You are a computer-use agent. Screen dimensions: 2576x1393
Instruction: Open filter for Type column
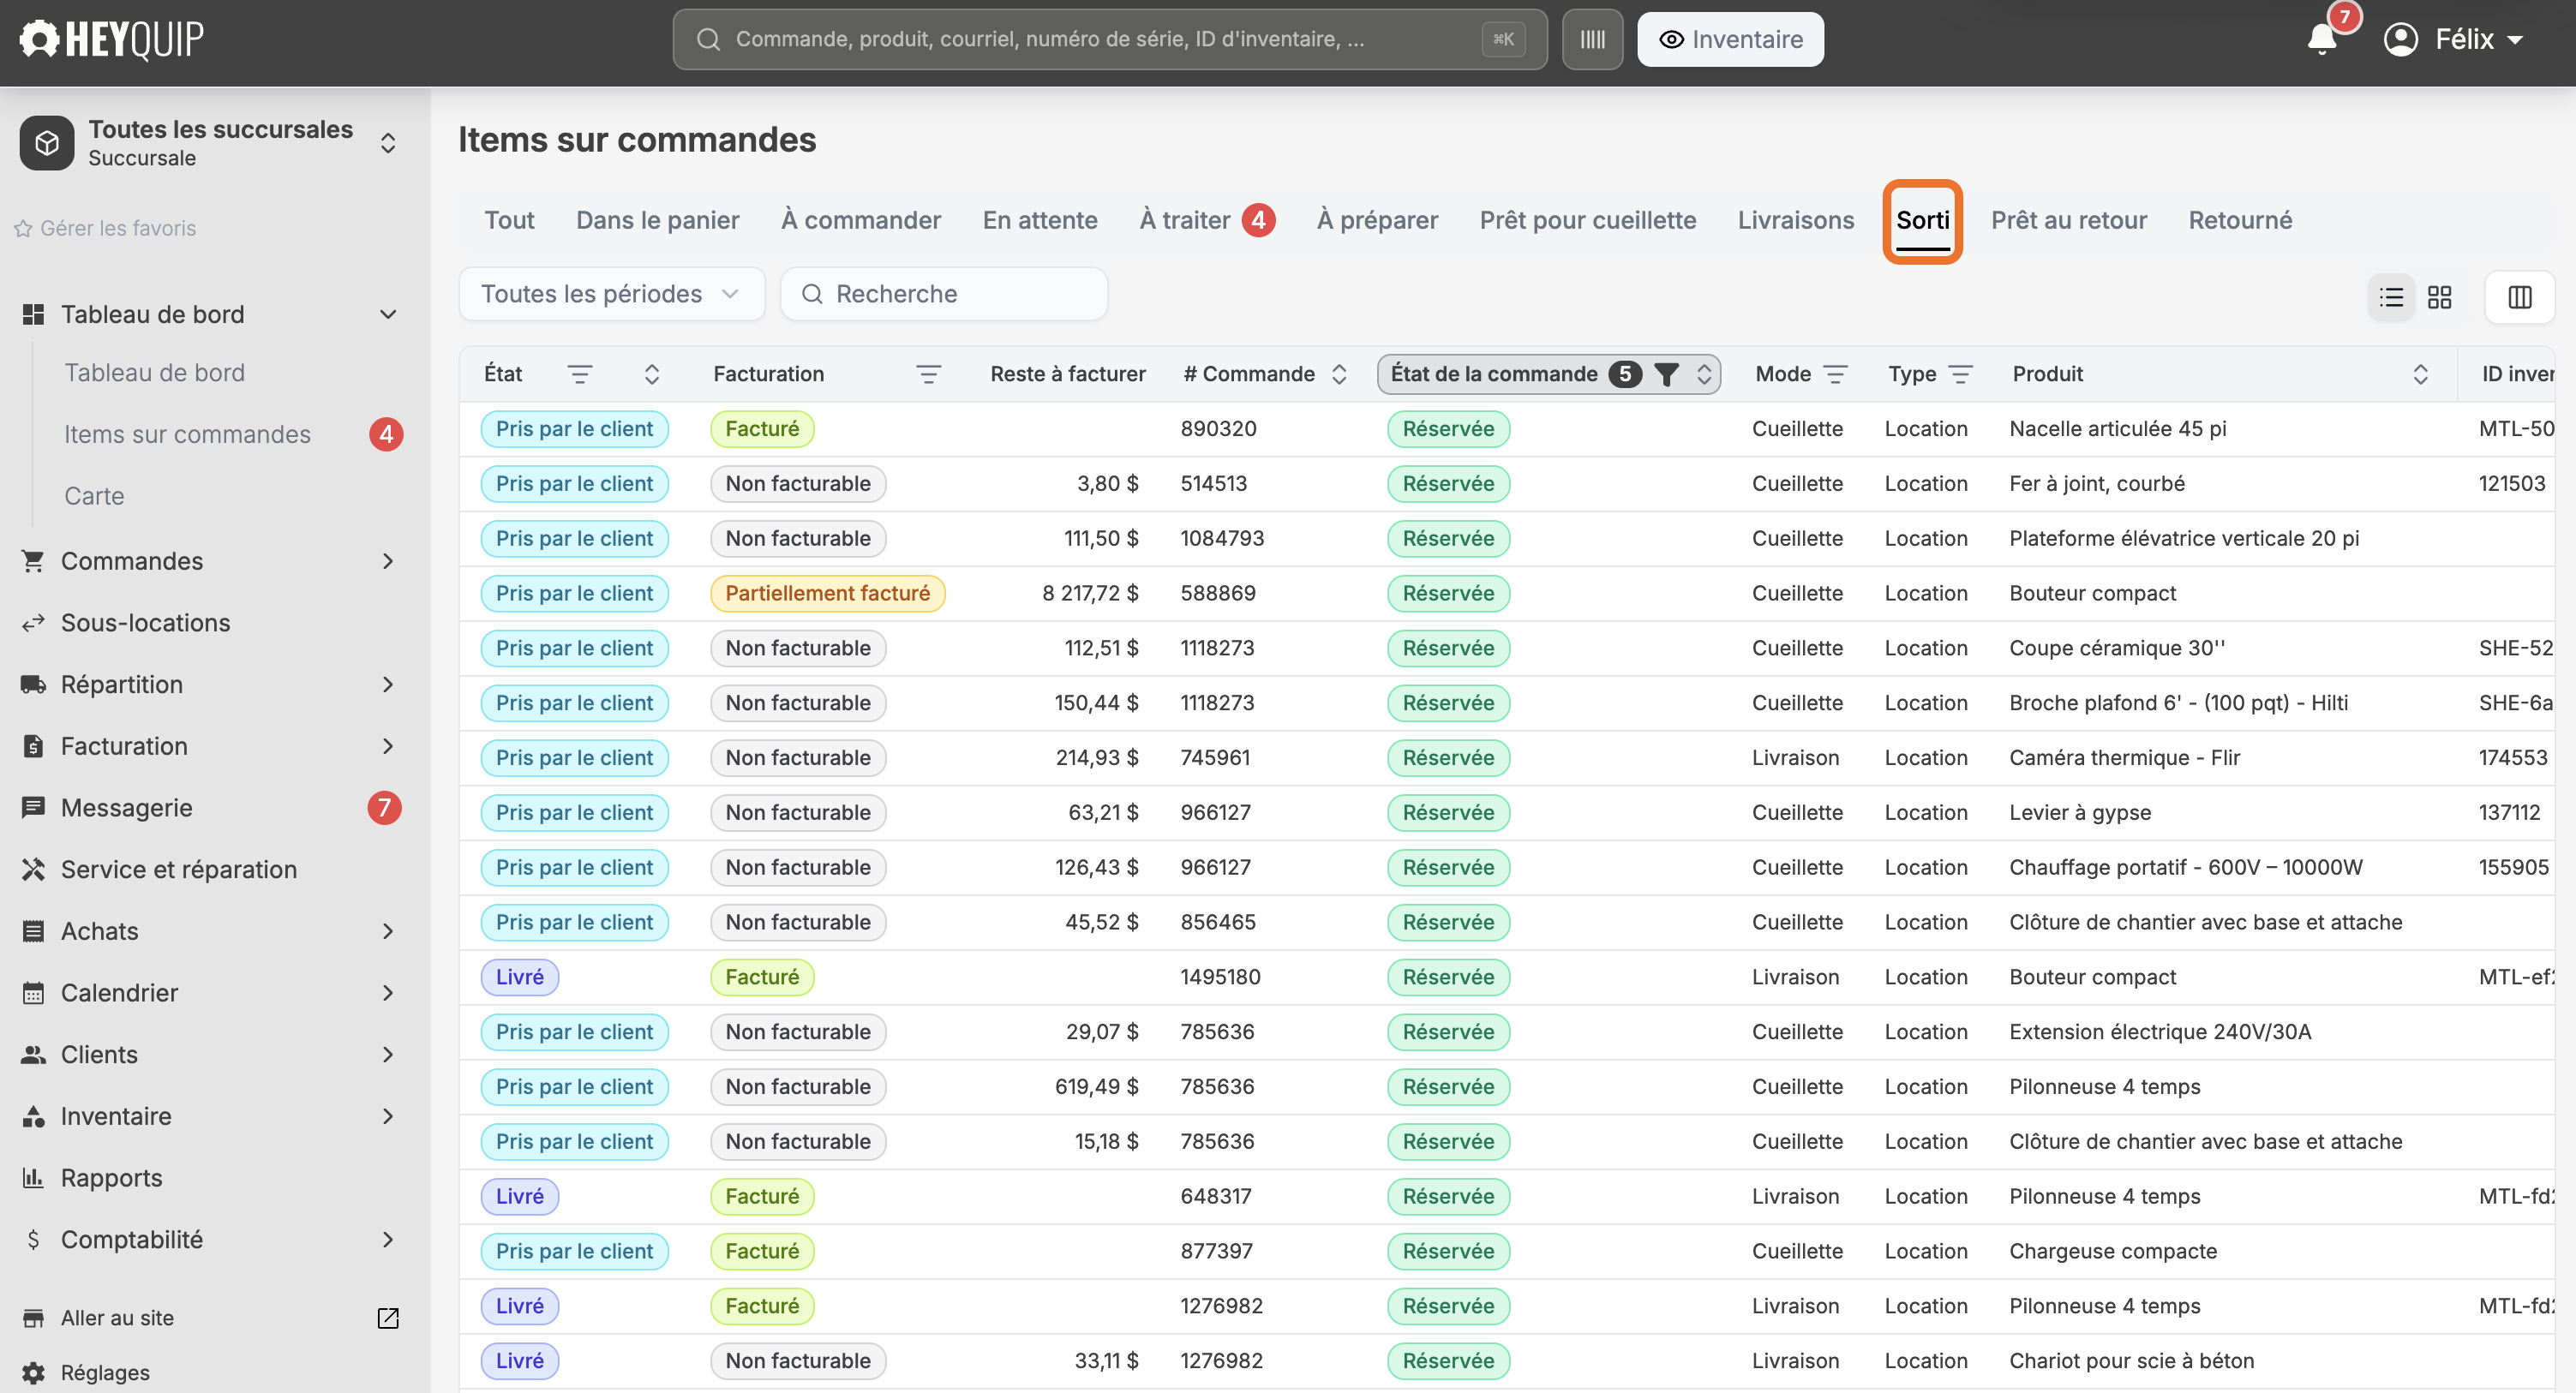(1960, 374)
